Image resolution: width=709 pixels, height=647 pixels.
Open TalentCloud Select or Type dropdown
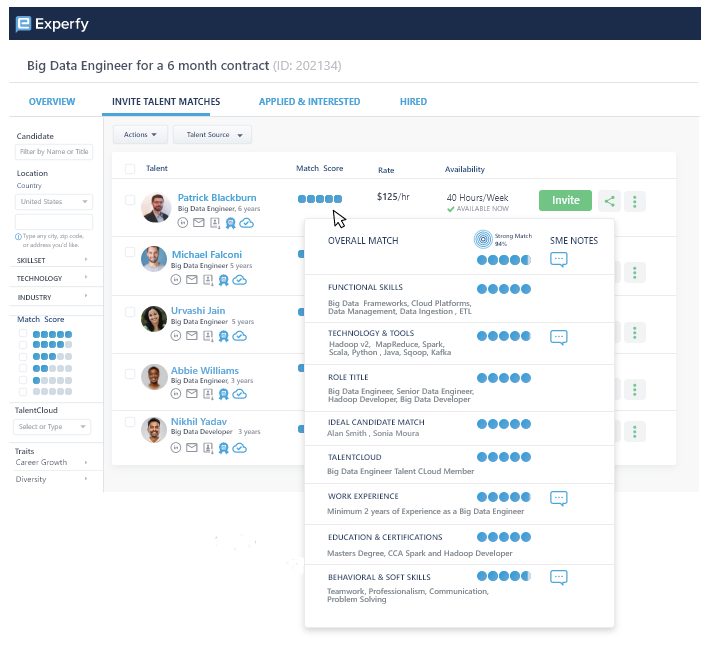[52, 427]
